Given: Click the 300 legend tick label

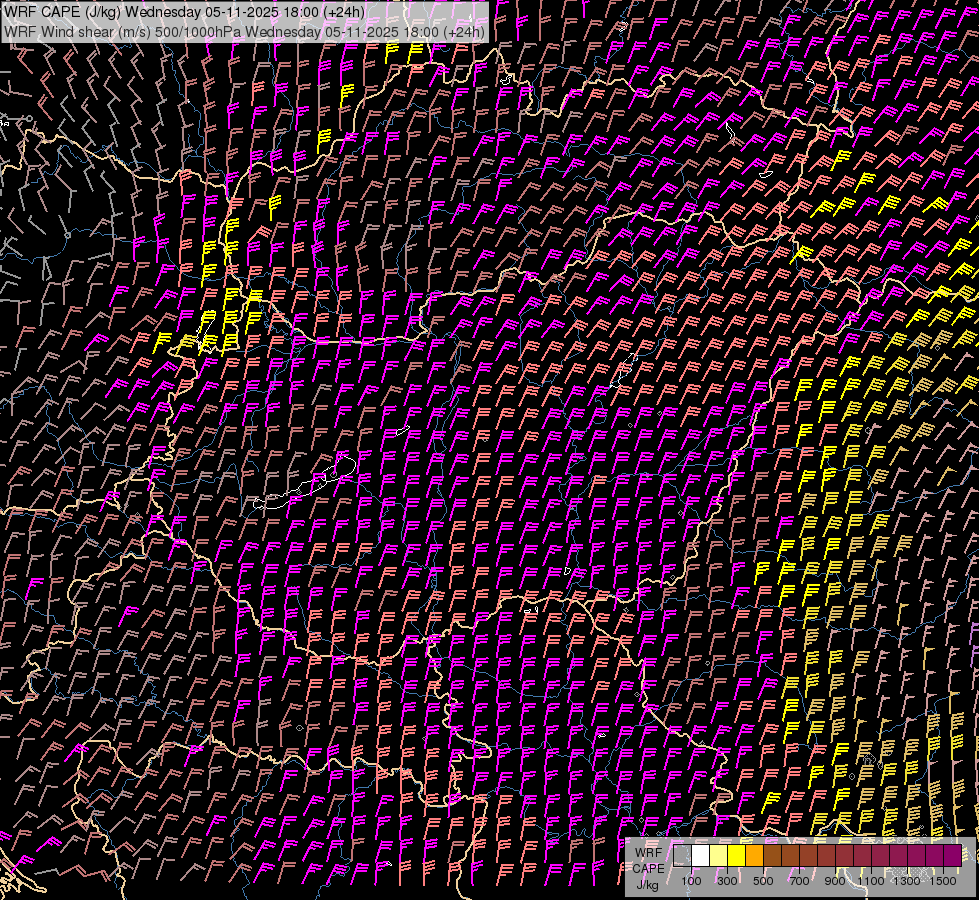Looking at the screenshot, I should [x=727, y=881].
